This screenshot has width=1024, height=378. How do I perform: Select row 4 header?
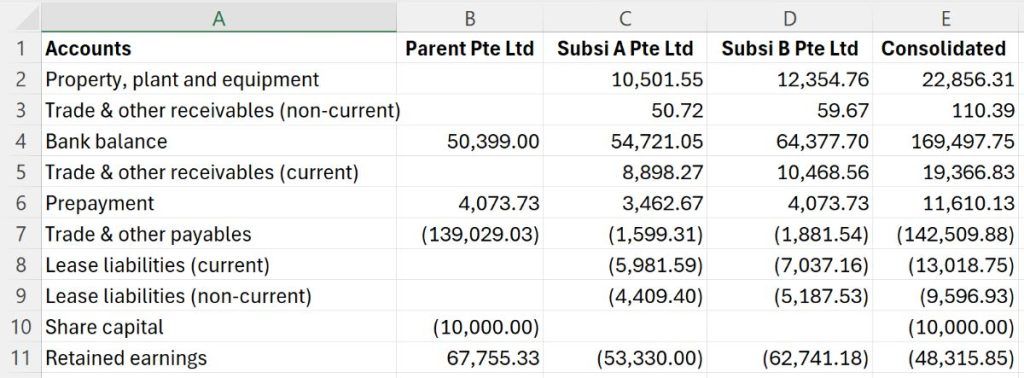pos(21,141)
